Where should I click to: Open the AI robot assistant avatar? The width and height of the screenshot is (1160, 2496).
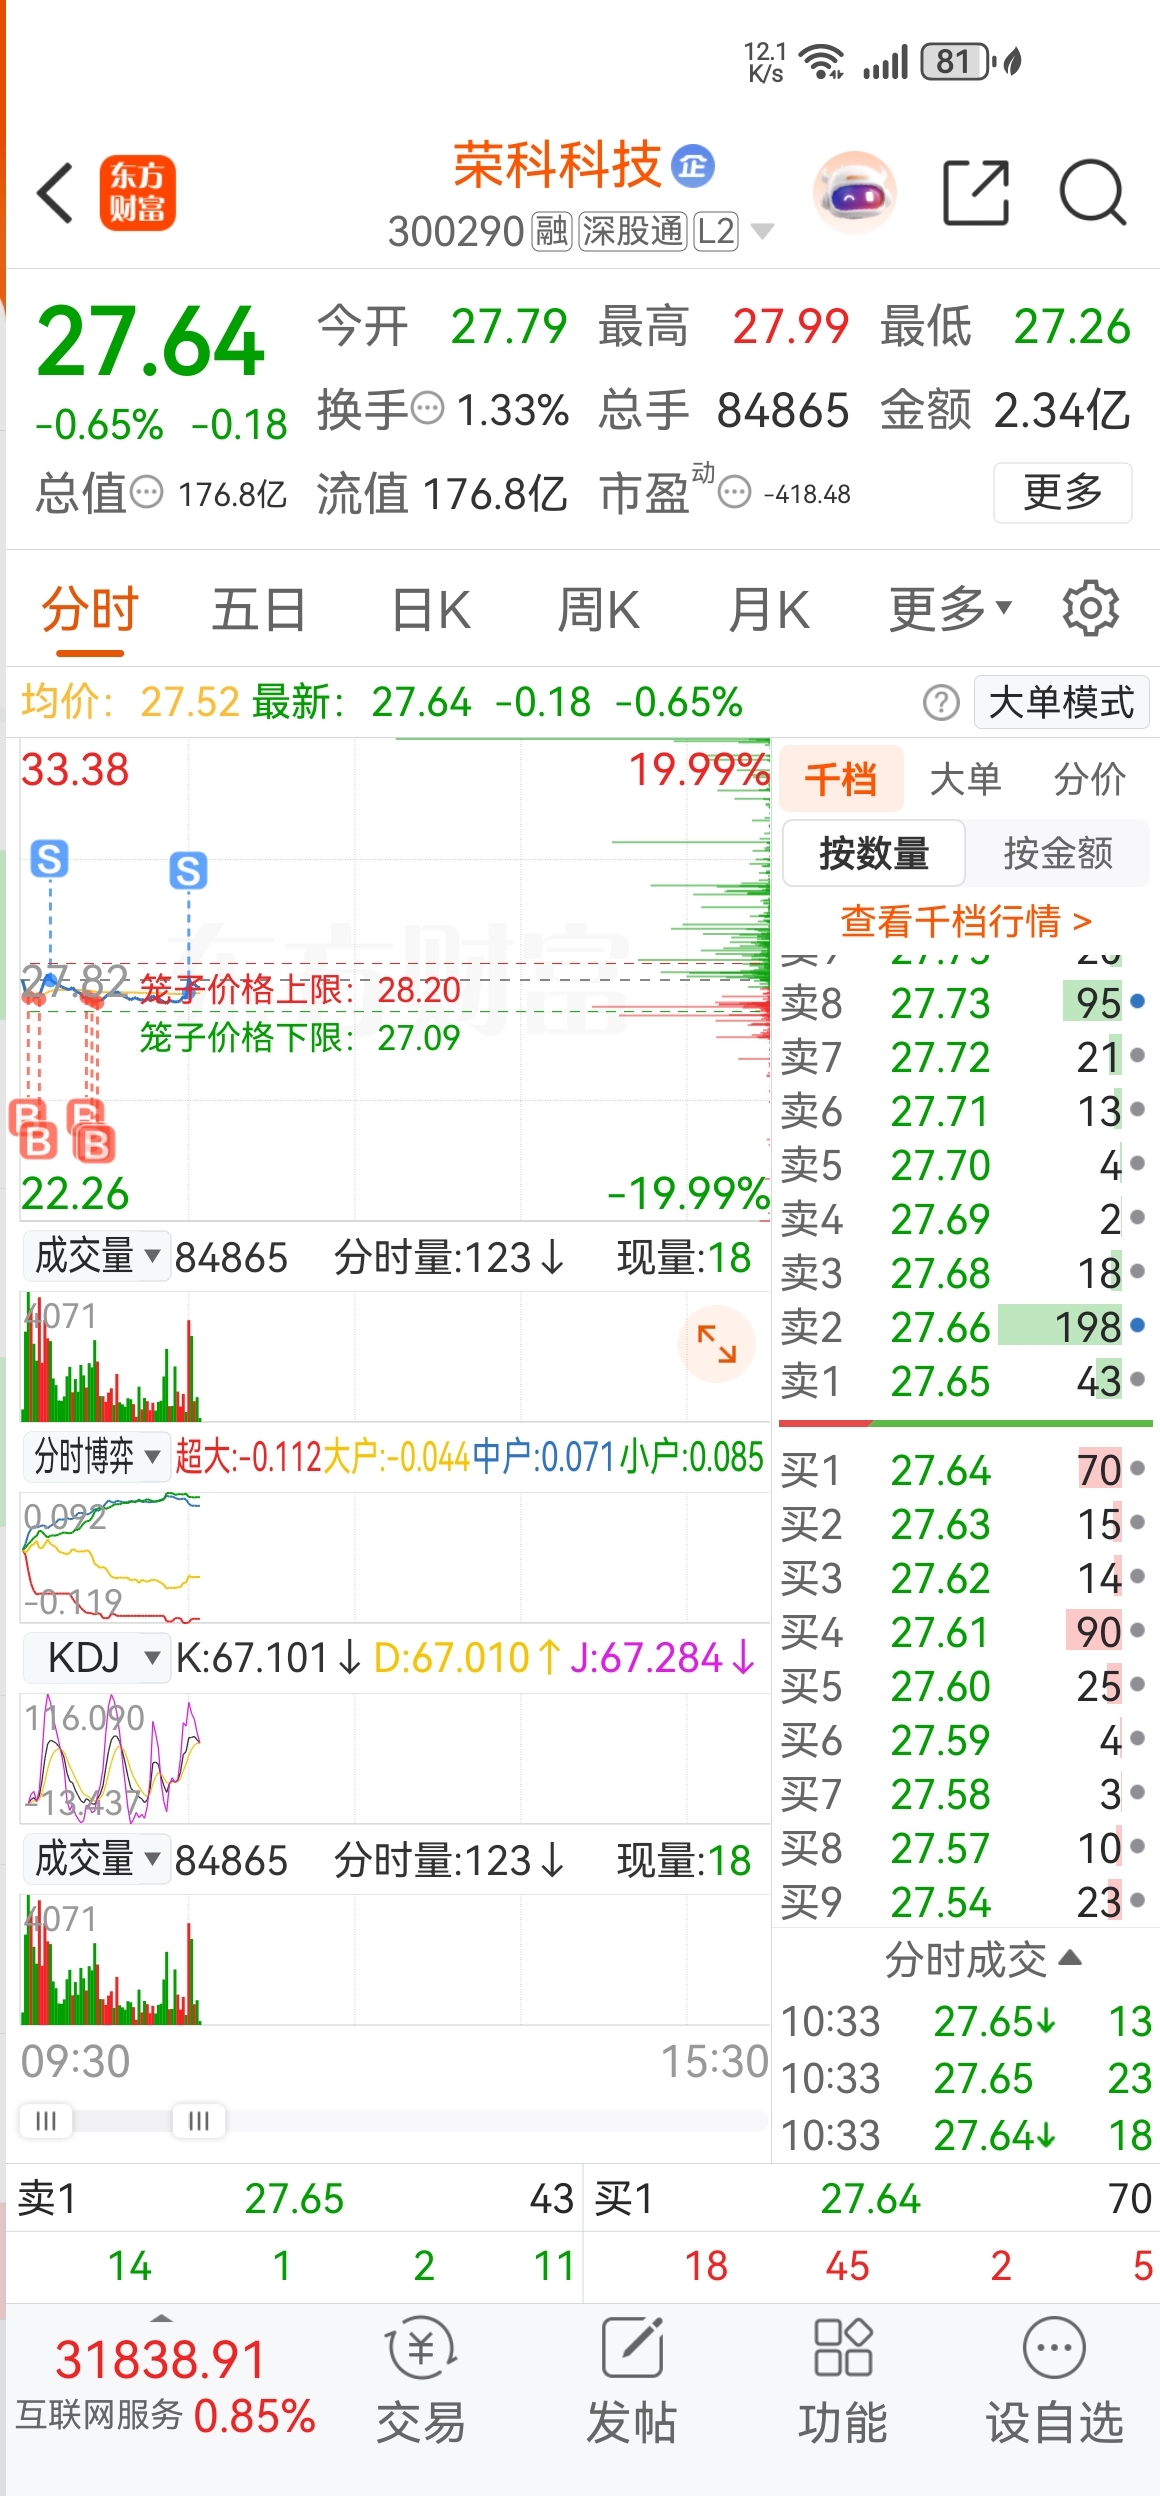854,192
